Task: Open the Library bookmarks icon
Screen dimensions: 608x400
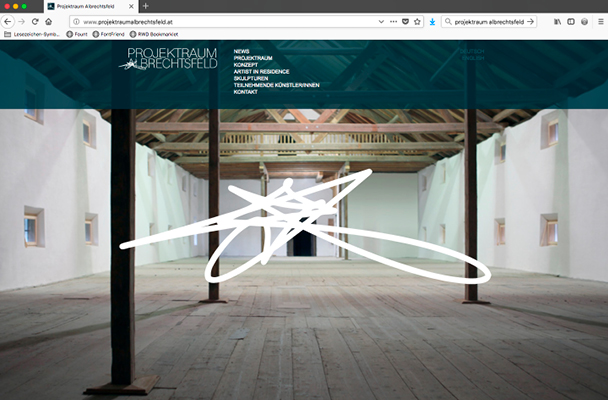Action: pyautogui.click(x=557, y=21)
